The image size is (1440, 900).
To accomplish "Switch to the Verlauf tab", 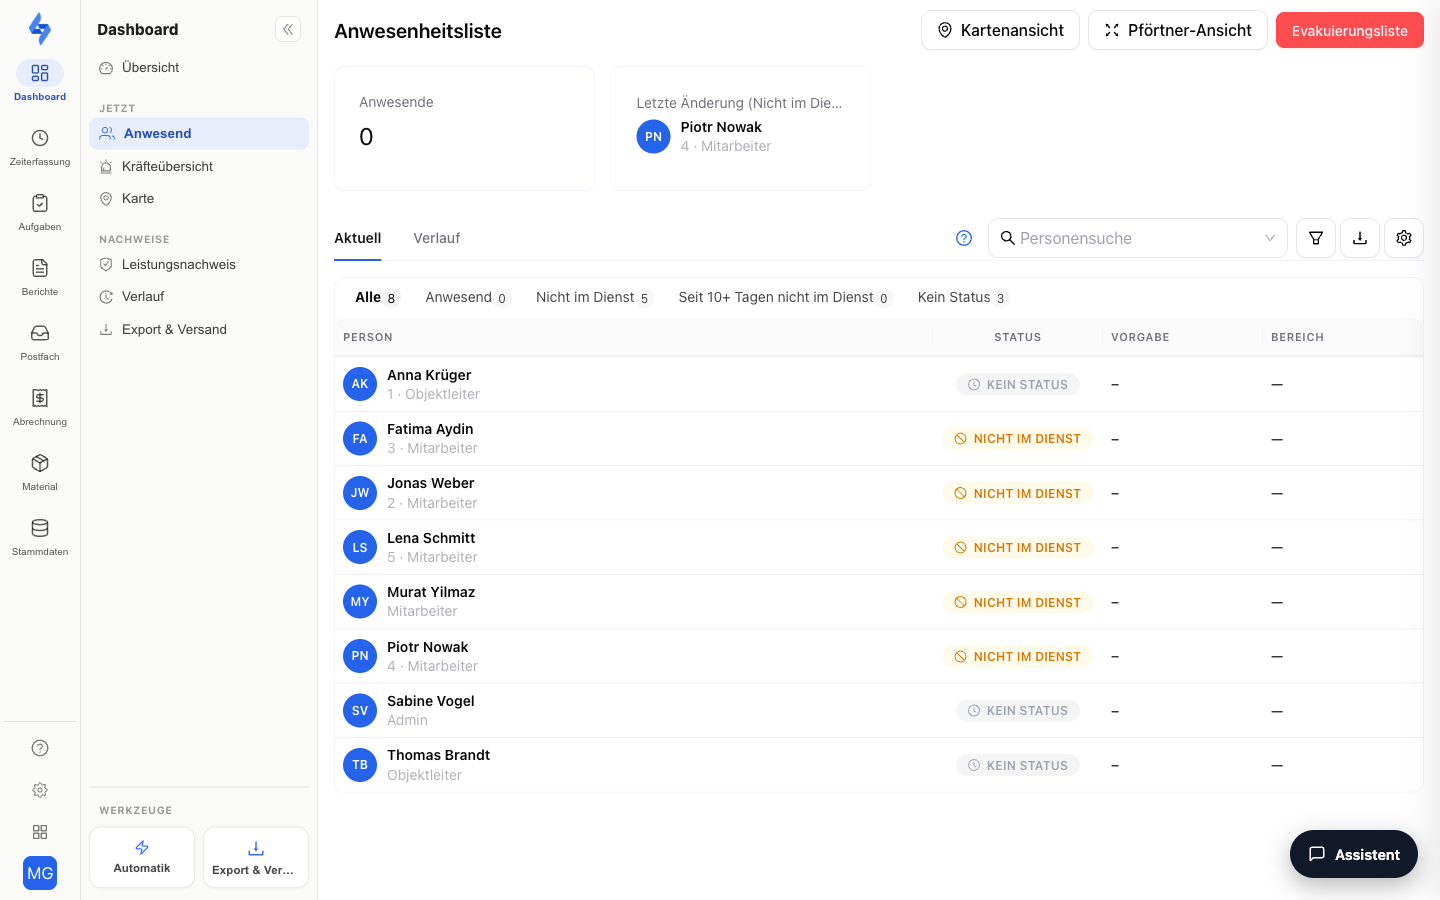I will coord(437,238).
